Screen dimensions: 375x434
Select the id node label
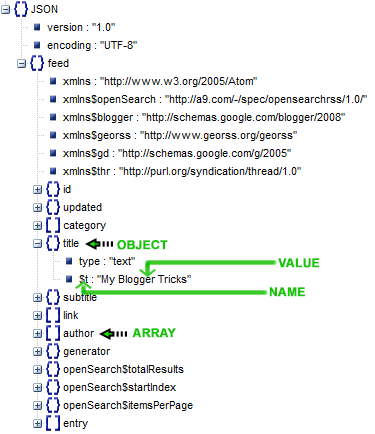click(67, 189)
